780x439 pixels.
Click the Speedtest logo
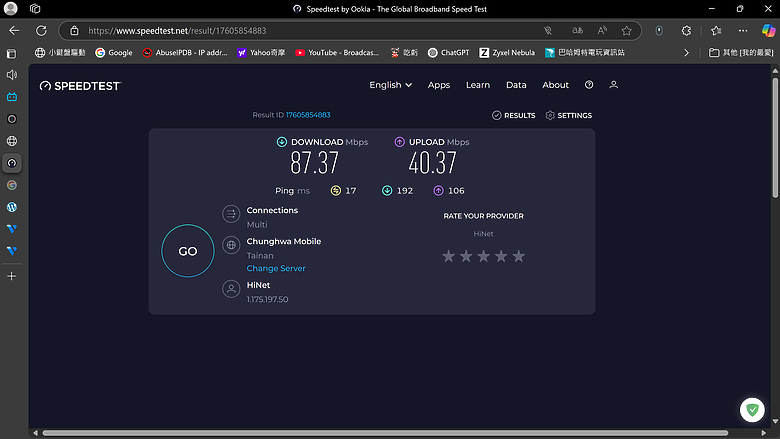pyautogui.click(x=80, y=86)
